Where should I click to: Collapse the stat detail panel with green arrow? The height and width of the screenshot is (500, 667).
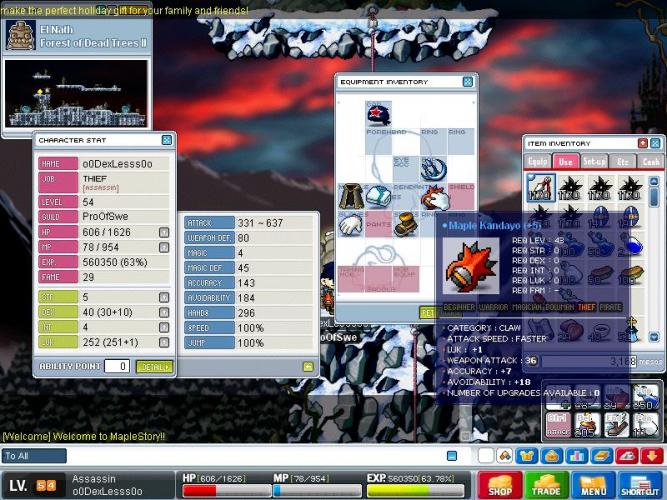point(308,366)
